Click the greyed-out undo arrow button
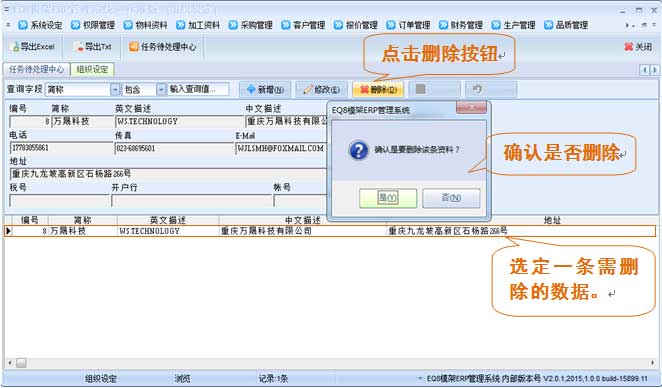 point(491,90)
